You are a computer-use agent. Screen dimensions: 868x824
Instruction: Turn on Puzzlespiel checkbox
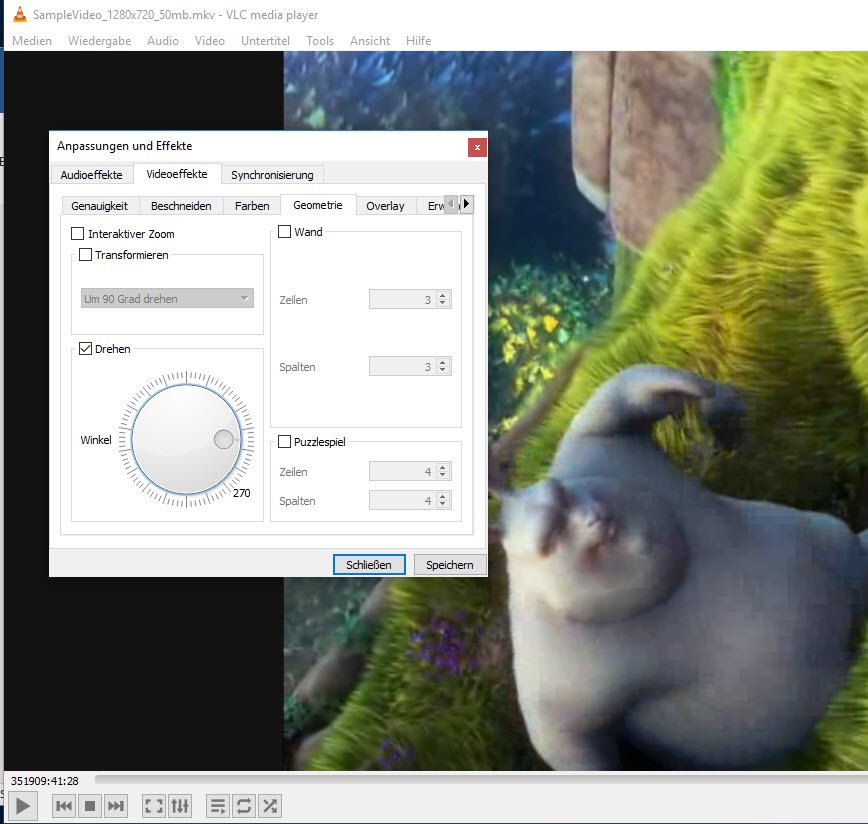284,442
